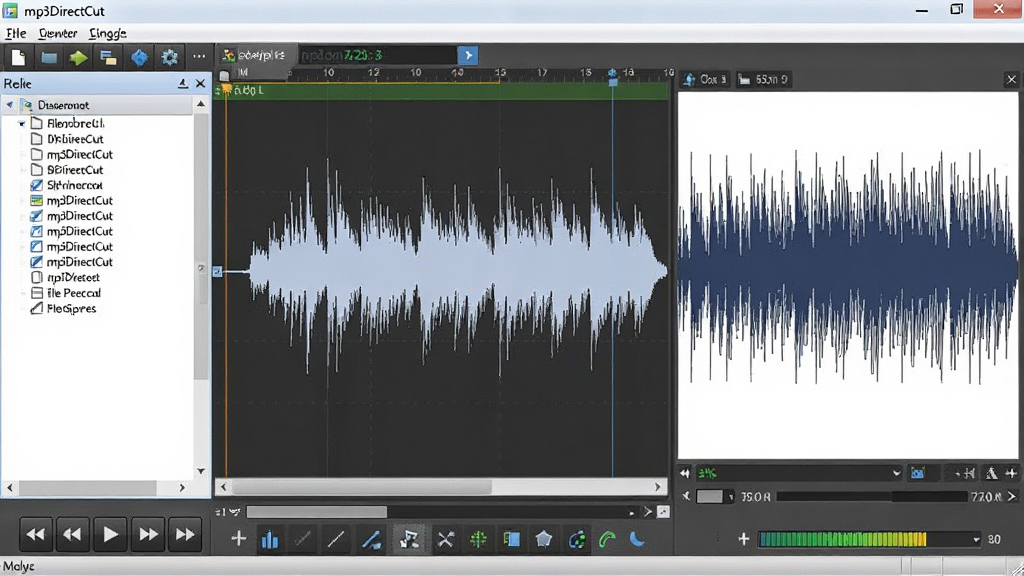The width and height of the screenshot is (1024, 576).
Task: Open the Denter menu
Action: pyautogui.click(x=57, y=33)
